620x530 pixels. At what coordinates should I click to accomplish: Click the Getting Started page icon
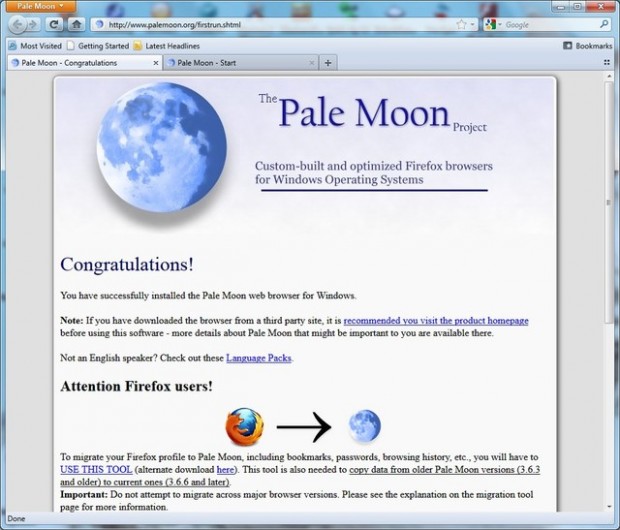point(70,46)
